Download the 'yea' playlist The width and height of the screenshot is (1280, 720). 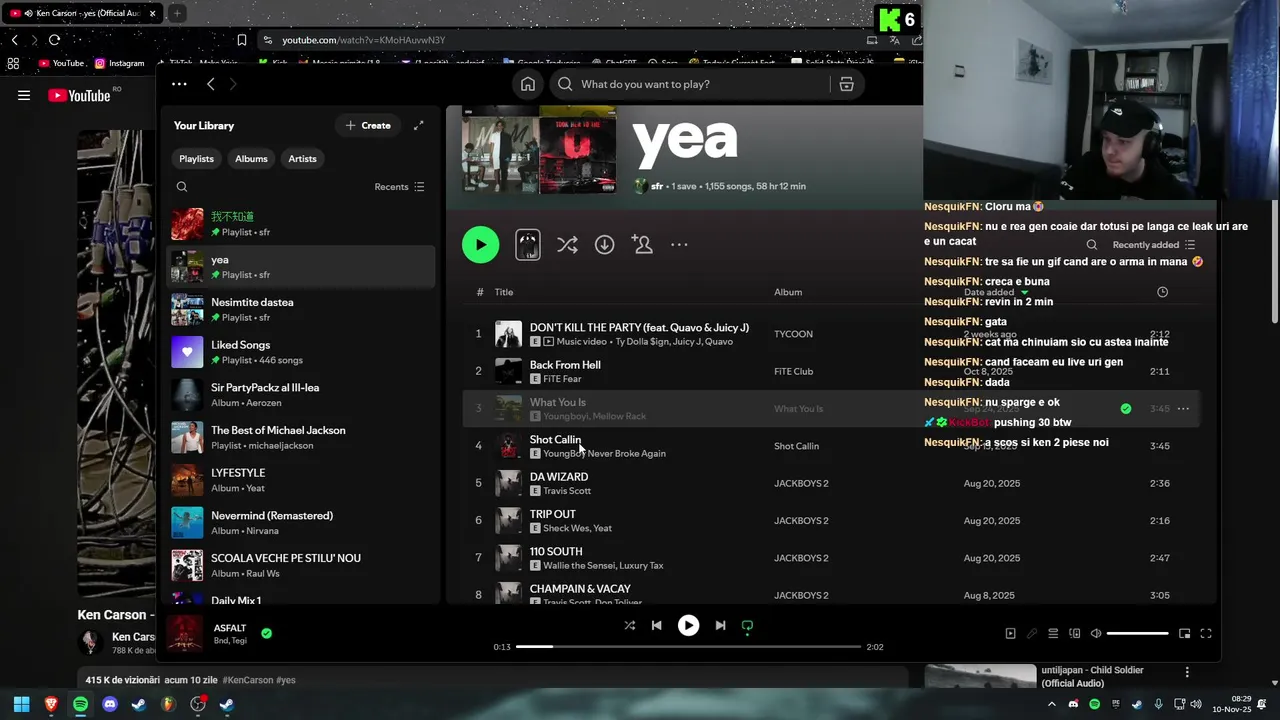[605, 245]
